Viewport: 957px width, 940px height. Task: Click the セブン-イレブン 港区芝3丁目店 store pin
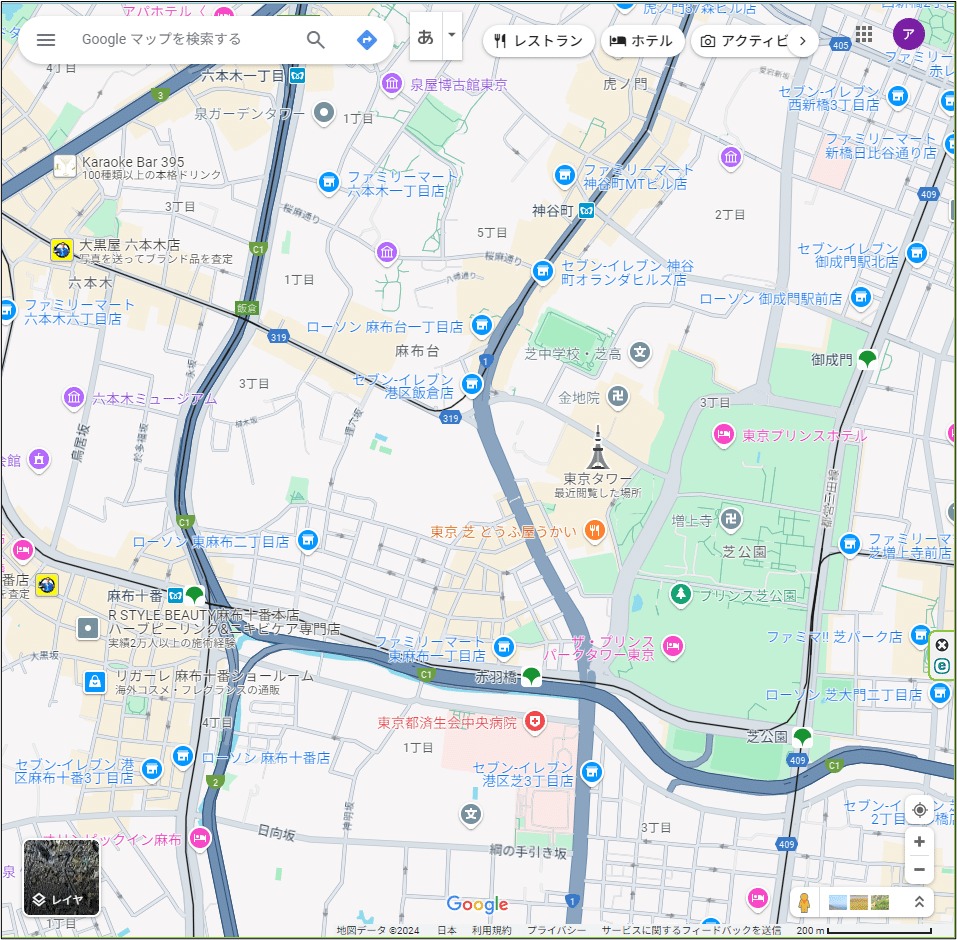tap(591, 772)
